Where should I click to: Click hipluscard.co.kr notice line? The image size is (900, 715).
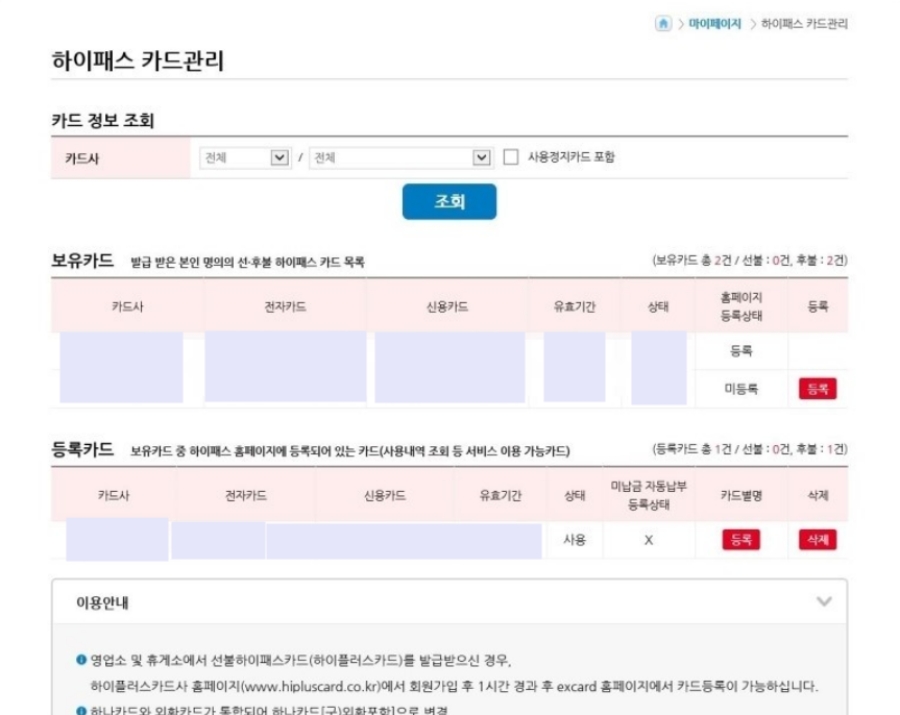tap(454, 686)
